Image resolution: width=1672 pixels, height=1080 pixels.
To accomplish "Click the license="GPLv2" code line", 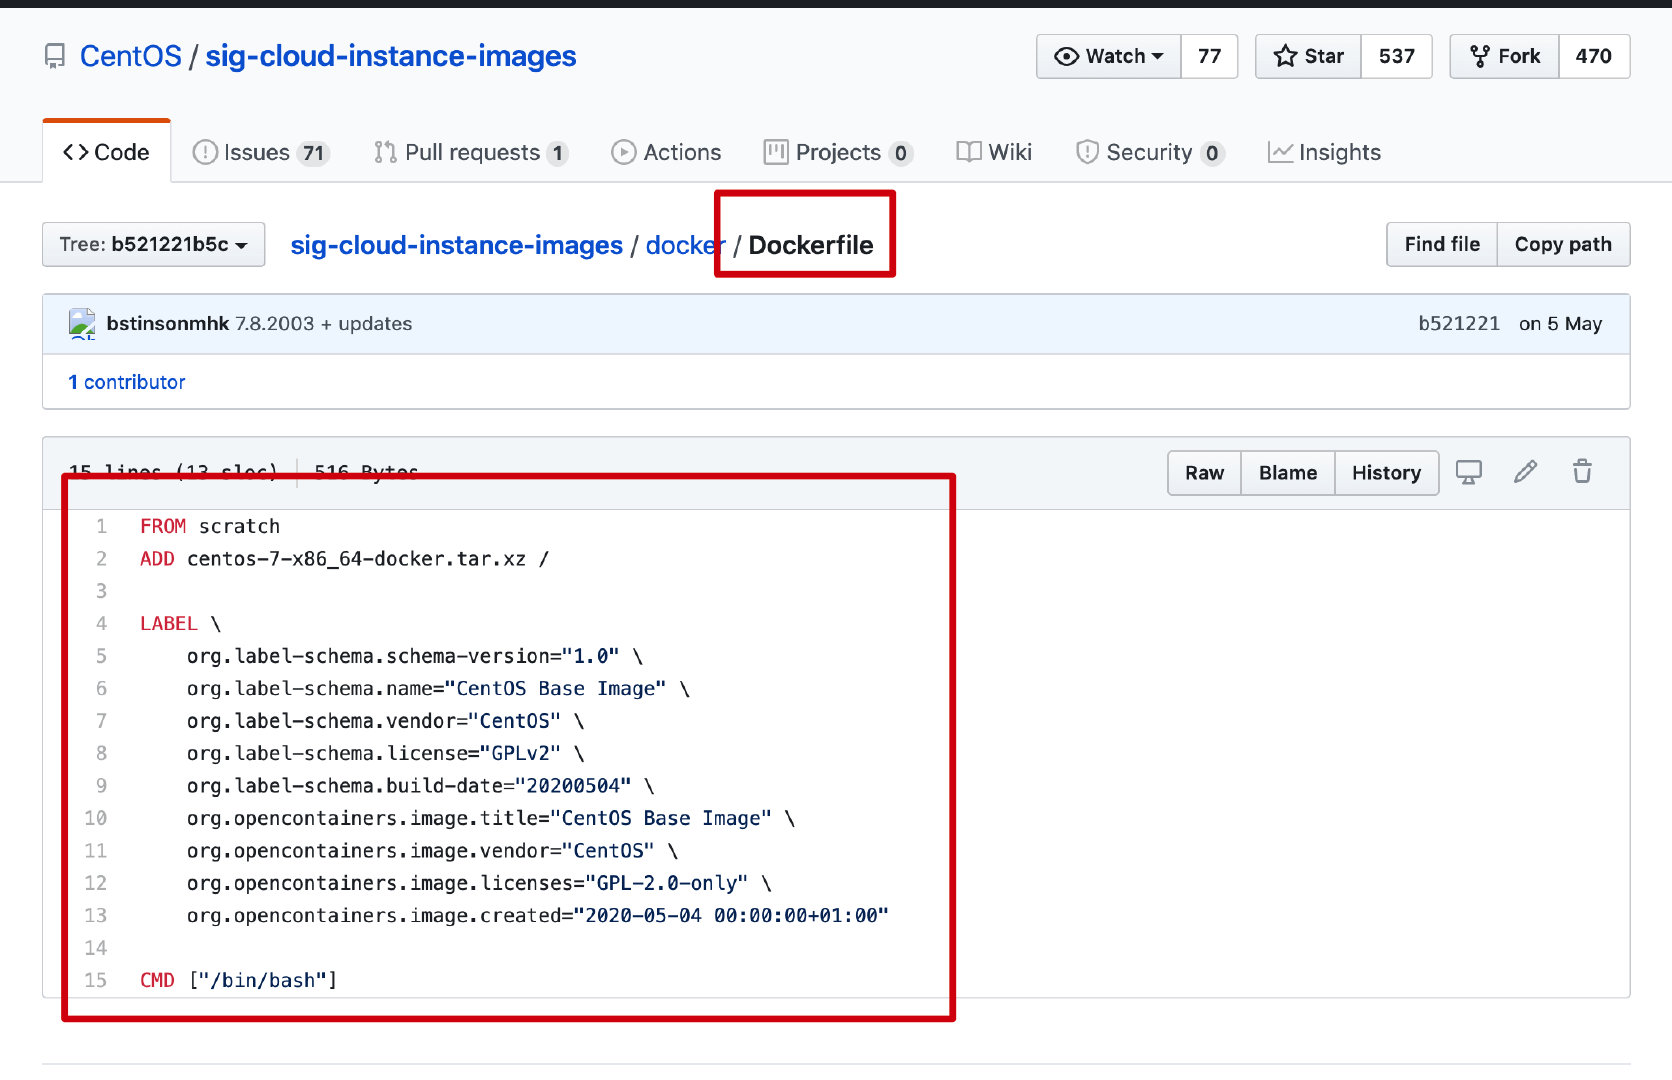I will (385, 753).
